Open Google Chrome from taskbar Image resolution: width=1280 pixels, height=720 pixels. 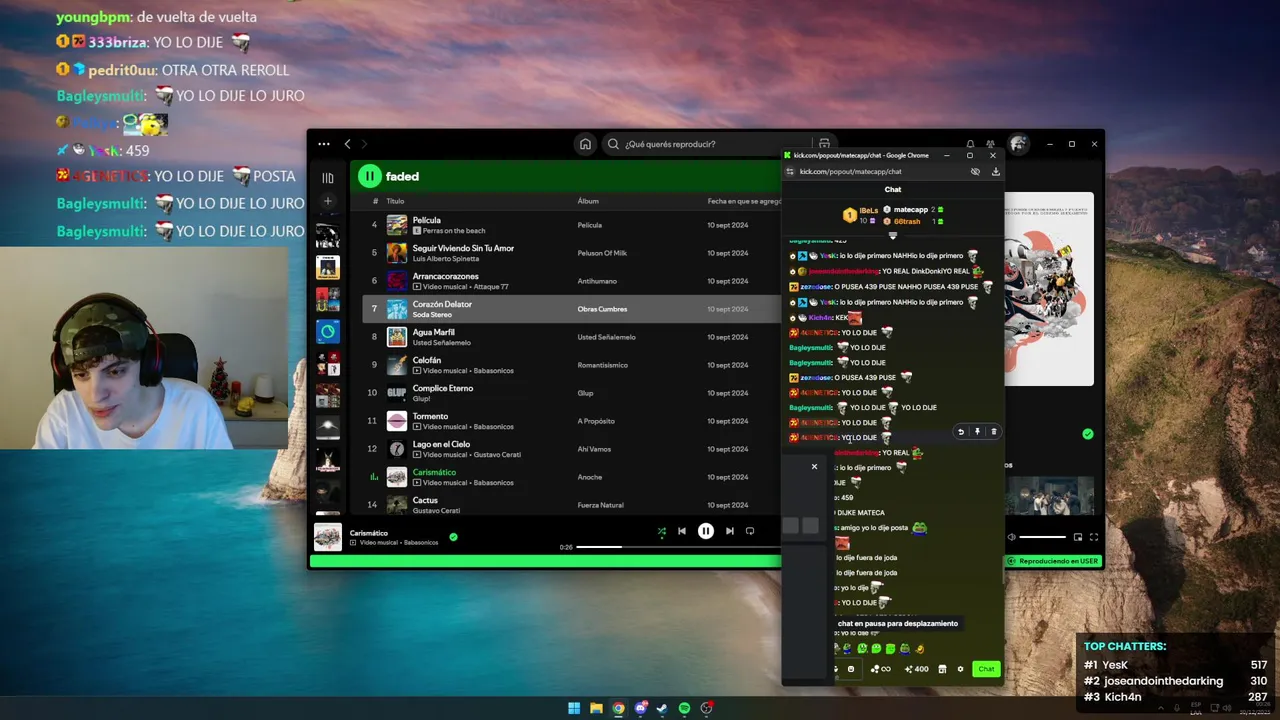point(618,708)
